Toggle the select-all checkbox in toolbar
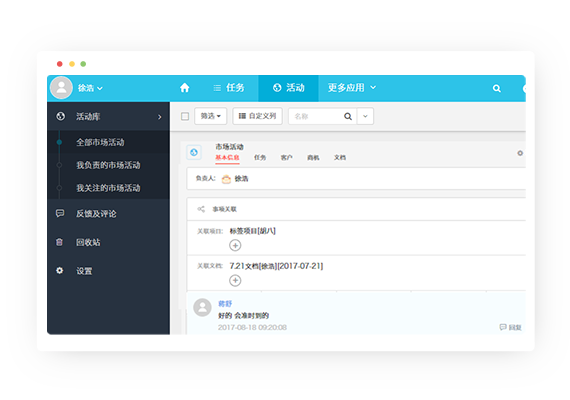This screenshot has height=400, width=570. point(185,116)
